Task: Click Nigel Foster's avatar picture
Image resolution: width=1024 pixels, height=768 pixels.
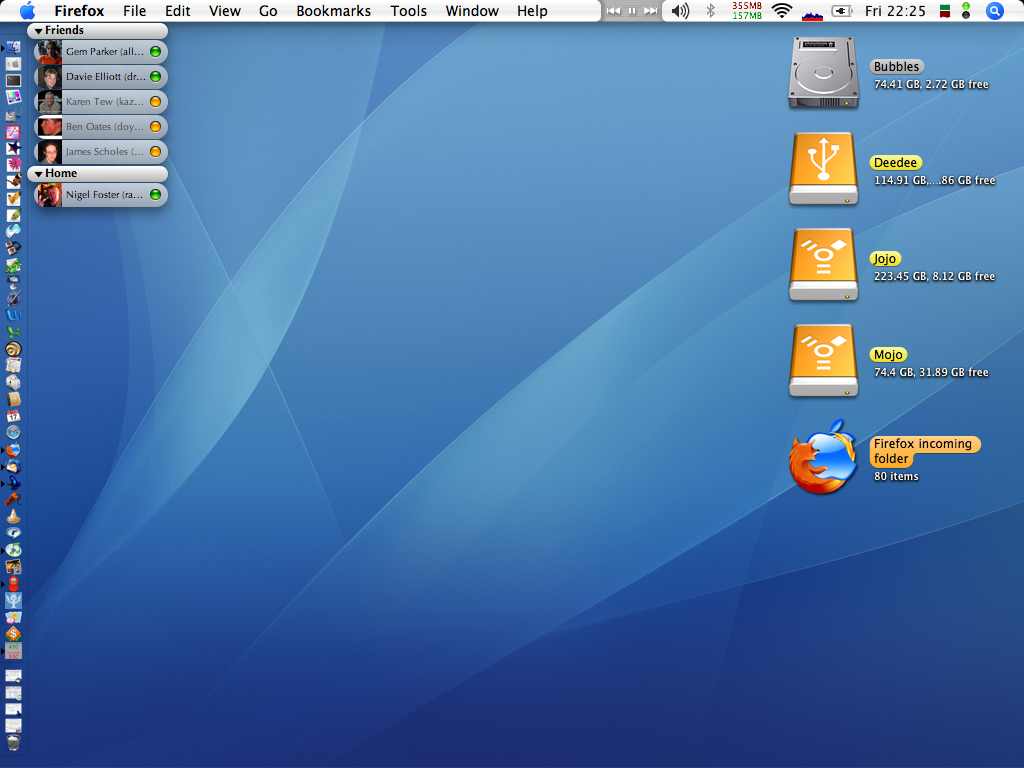Action: coord(49,195)
